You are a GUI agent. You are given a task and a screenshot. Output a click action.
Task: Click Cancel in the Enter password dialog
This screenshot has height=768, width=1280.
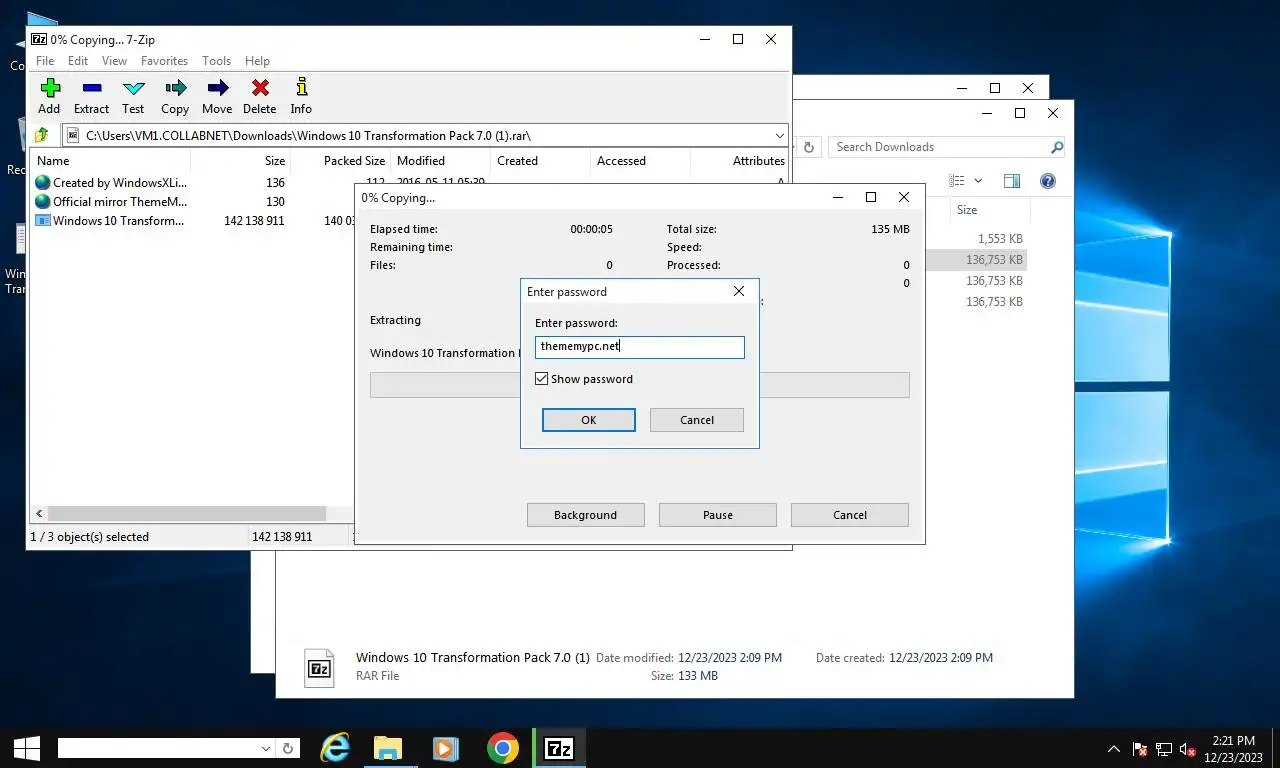coord(697,420)
